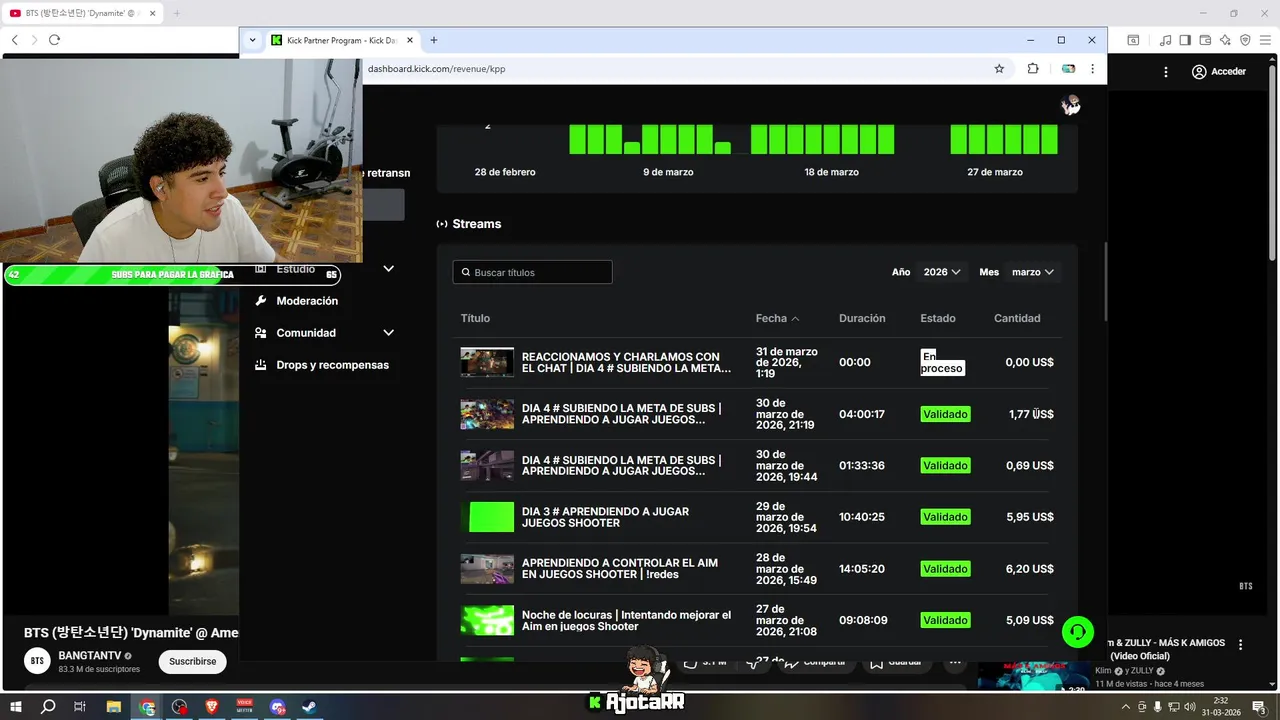Viewport: 1280px width, 720px height.
Task: Open the Chrome three-dot menu
Action: tap(1092, 69)
